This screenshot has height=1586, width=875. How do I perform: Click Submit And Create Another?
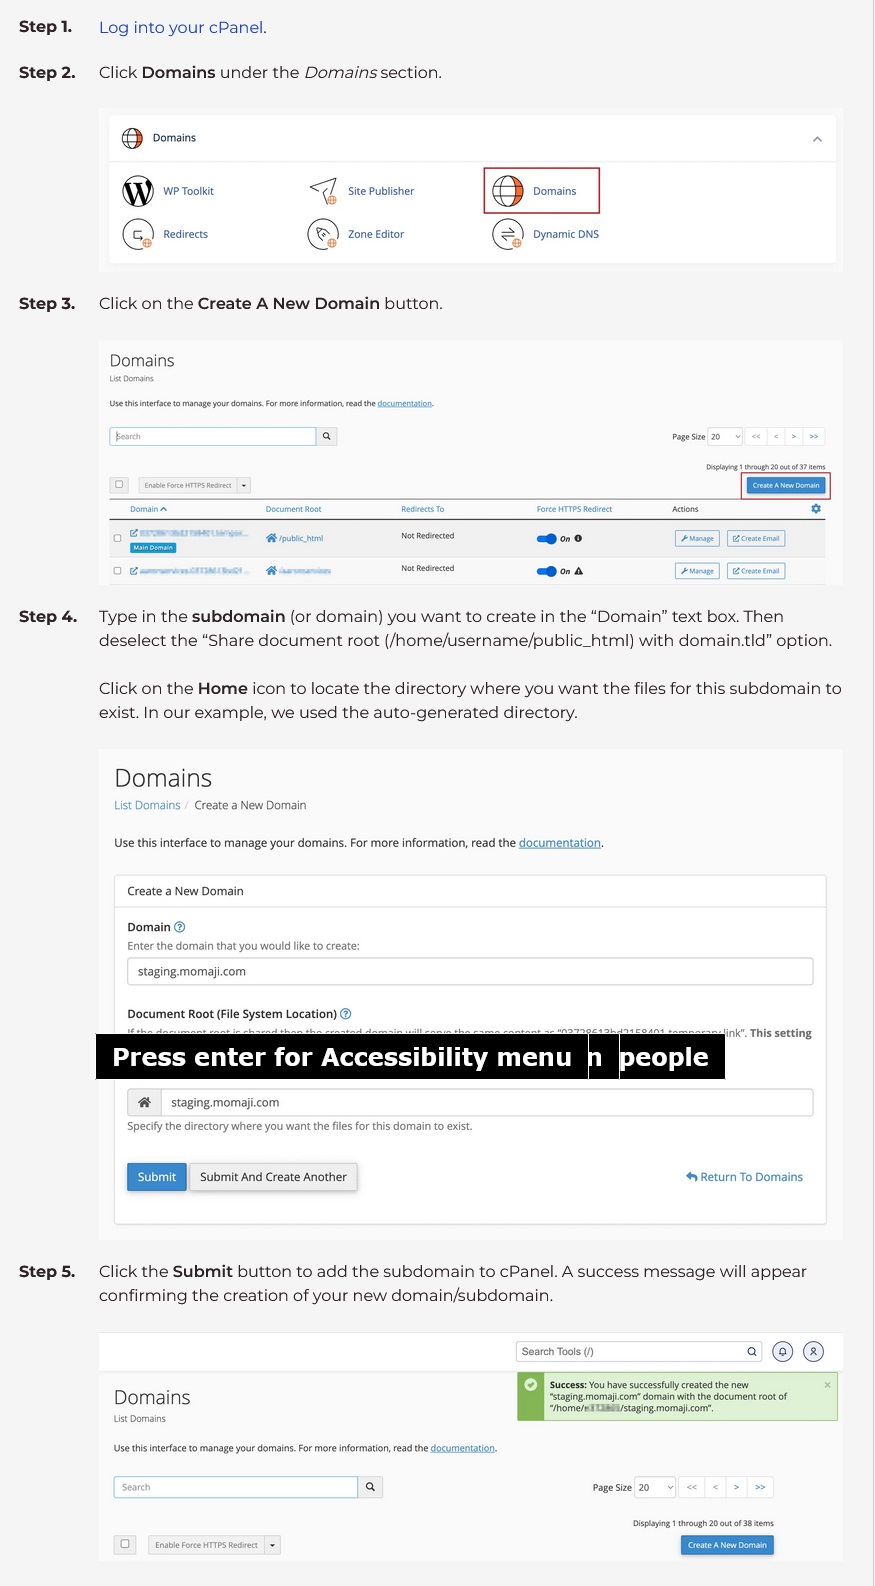click(273, 1176)
